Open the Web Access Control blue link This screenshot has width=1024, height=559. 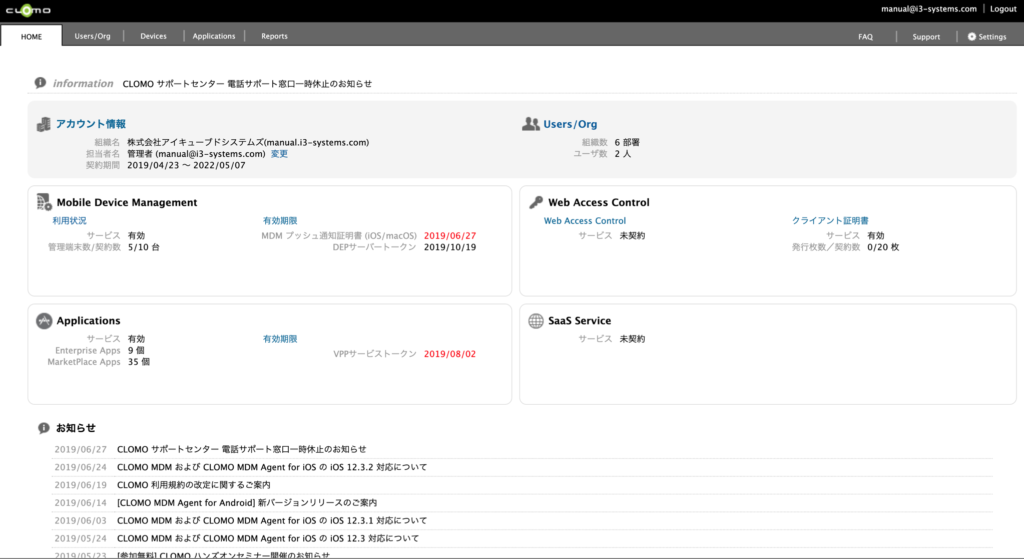(584, 221)
